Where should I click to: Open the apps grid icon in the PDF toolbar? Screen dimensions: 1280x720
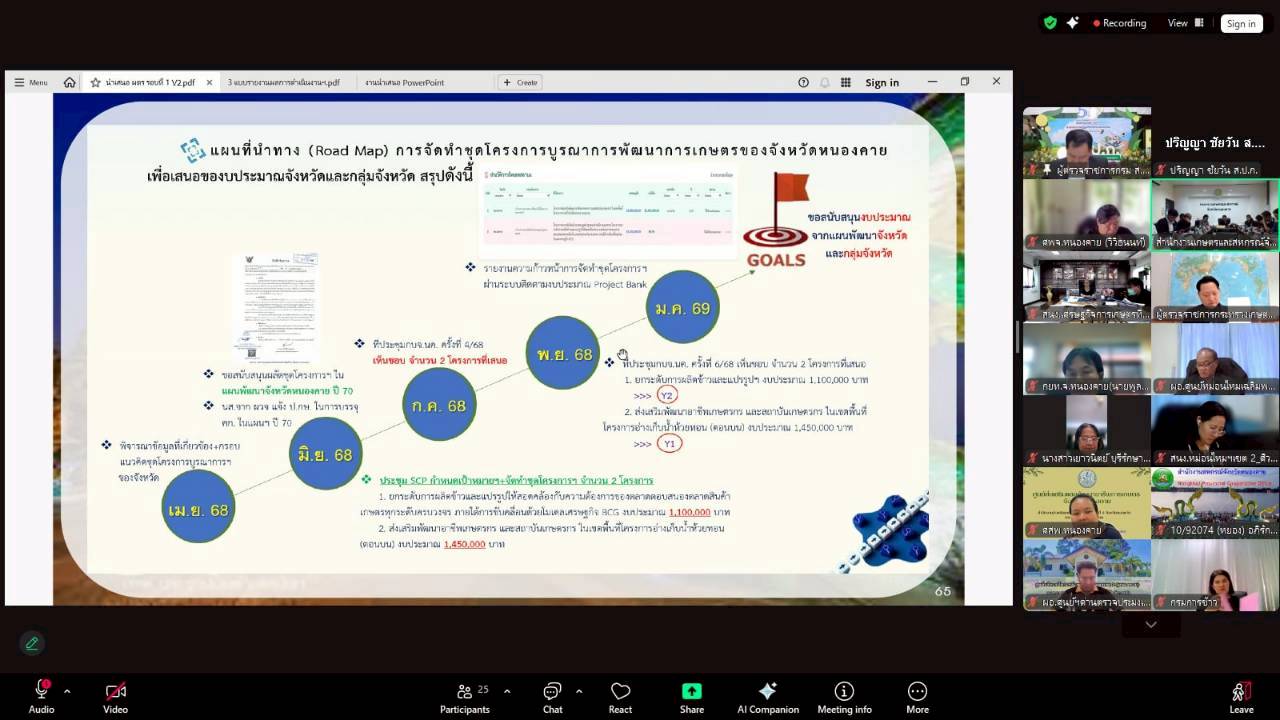[x=844, y=82]
